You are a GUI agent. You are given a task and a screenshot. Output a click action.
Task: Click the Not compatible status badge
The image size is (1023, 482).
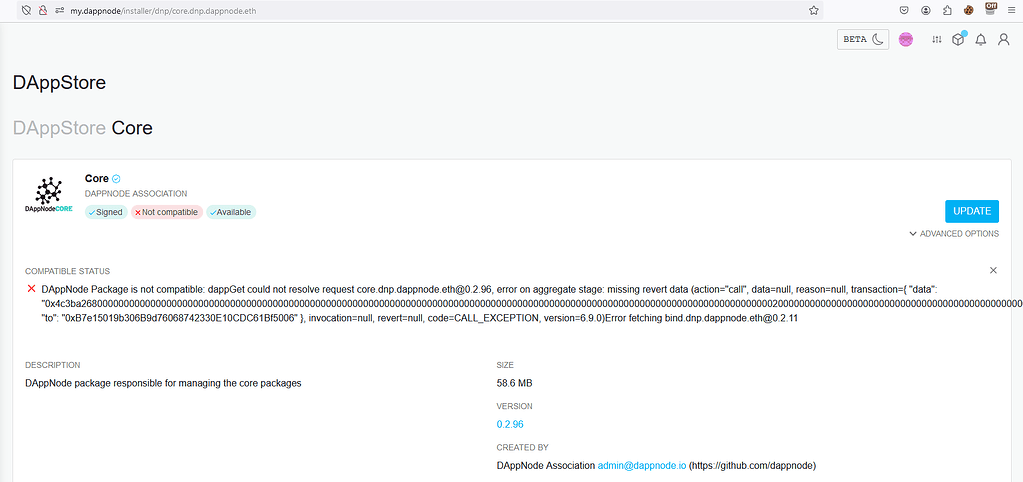coord(167,212)
